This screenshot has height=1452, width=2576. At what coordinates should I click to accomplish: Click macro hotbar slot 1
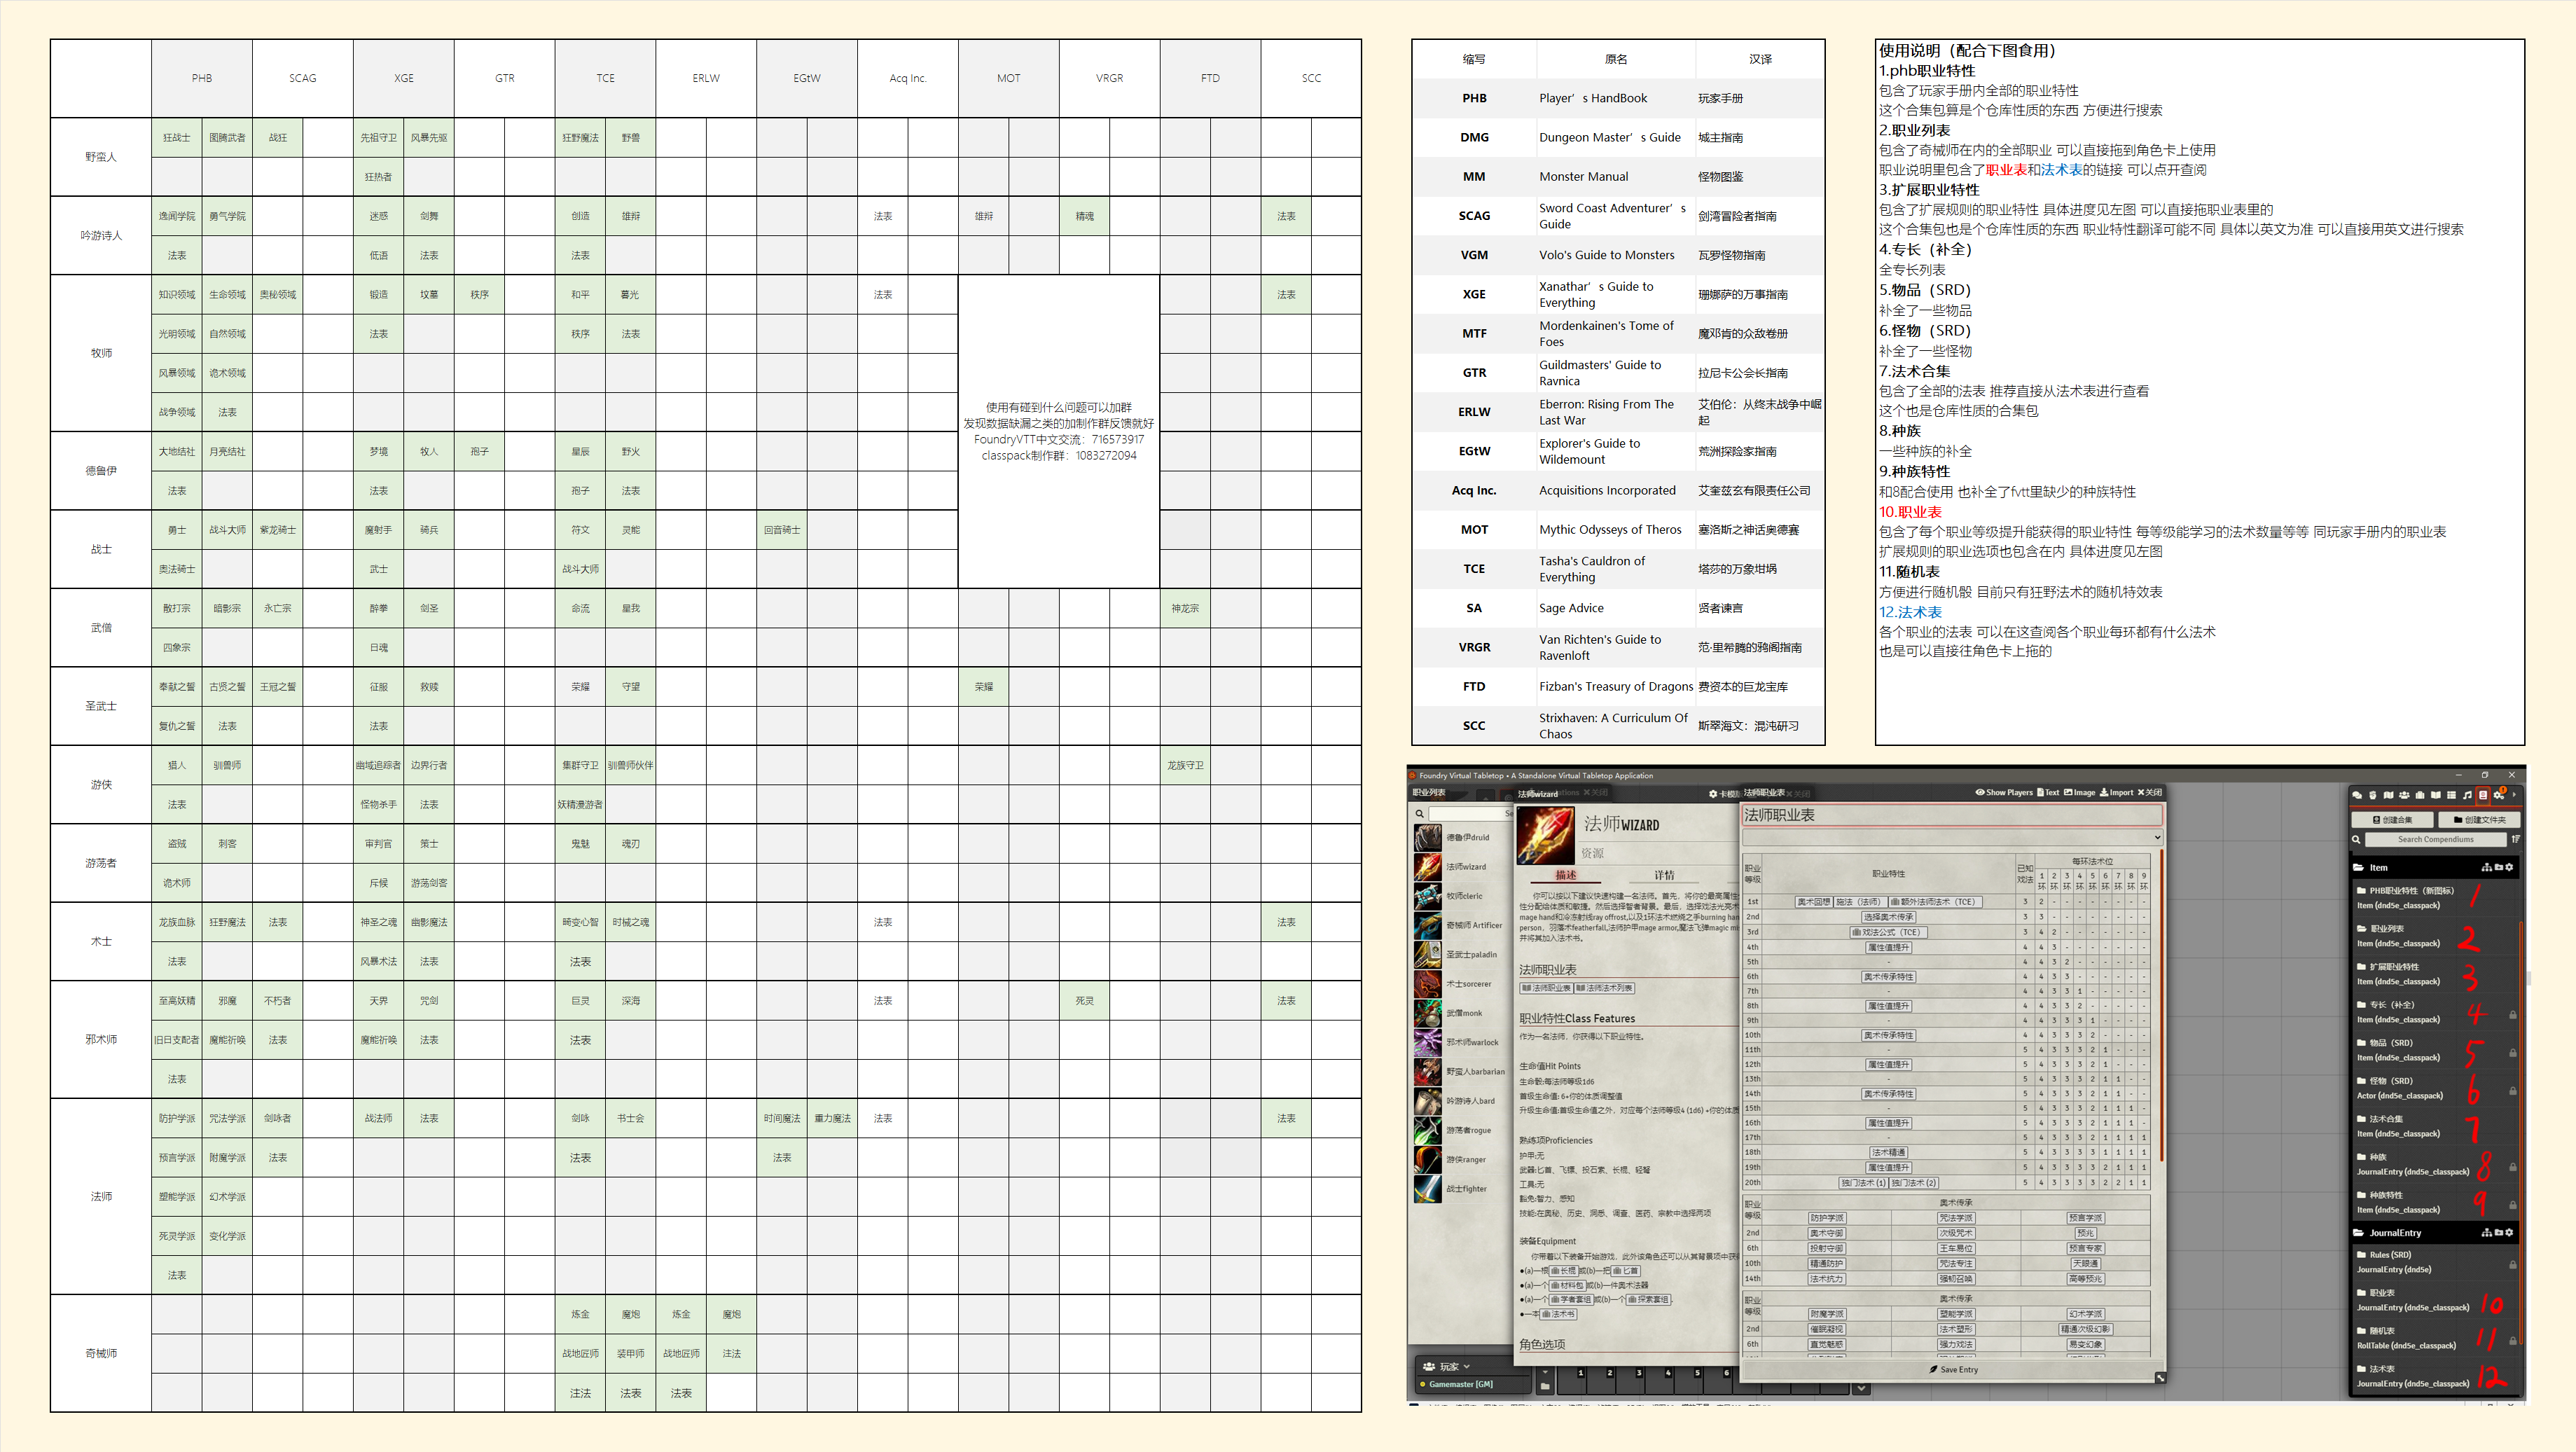click(x=1572, y=1381)
